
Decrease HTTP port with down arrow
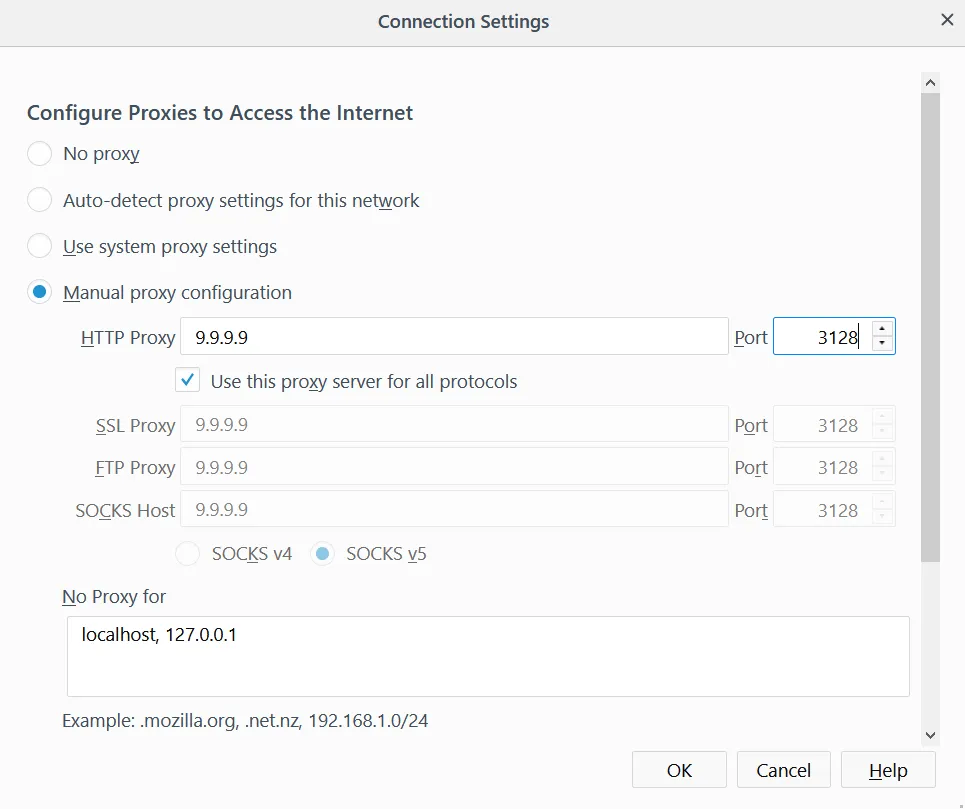(x=881, y=345)
